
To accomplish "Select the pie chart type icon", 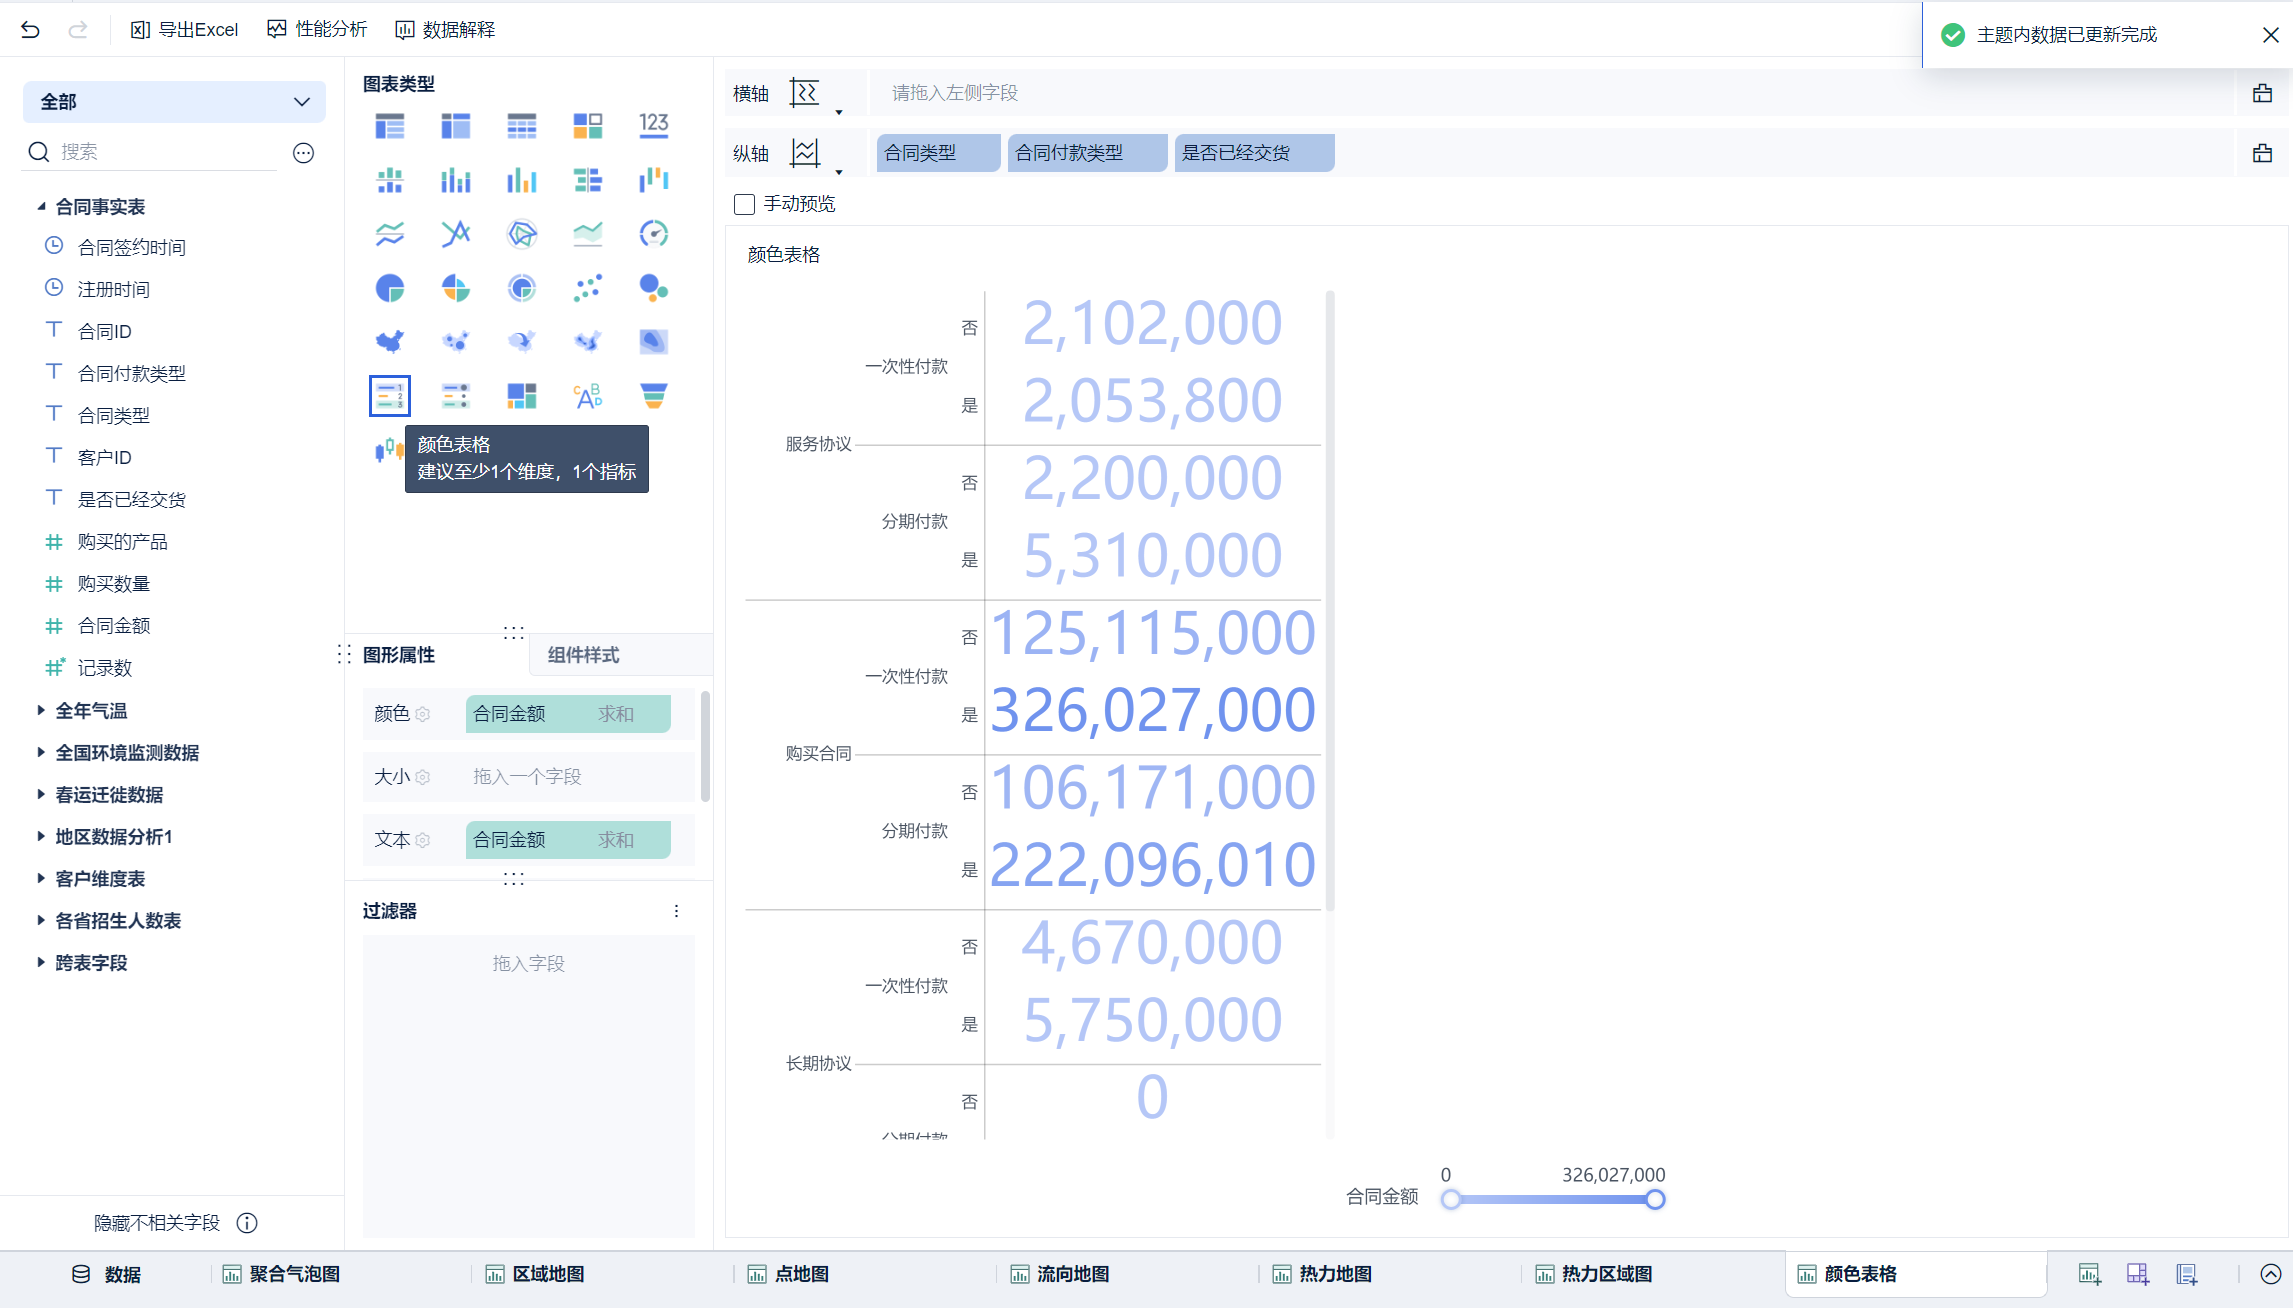I will coord(389,289).
